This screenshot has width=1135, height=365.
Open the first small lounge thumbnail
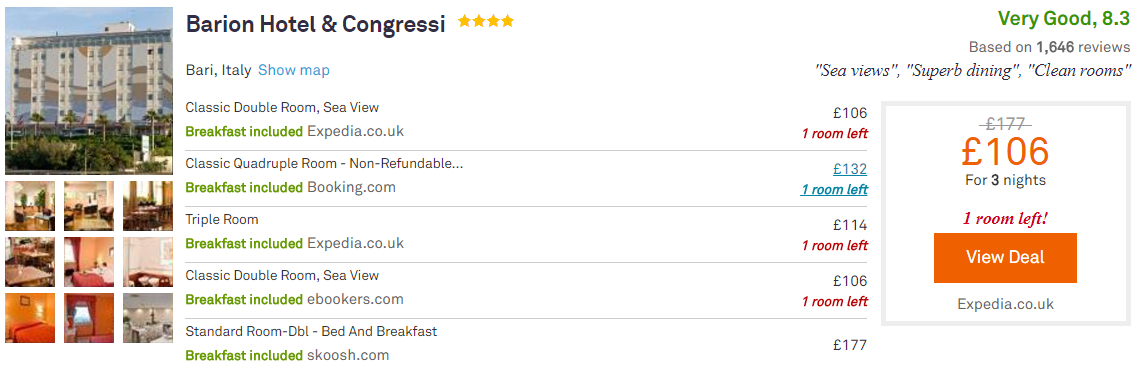tap(30, 206)
